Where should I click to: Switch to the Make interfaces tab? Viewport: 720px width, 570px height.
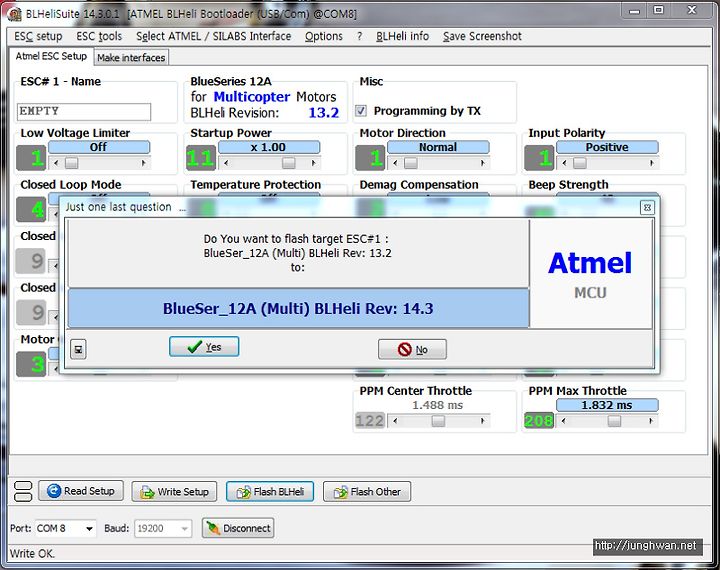(x=131, y=58)
